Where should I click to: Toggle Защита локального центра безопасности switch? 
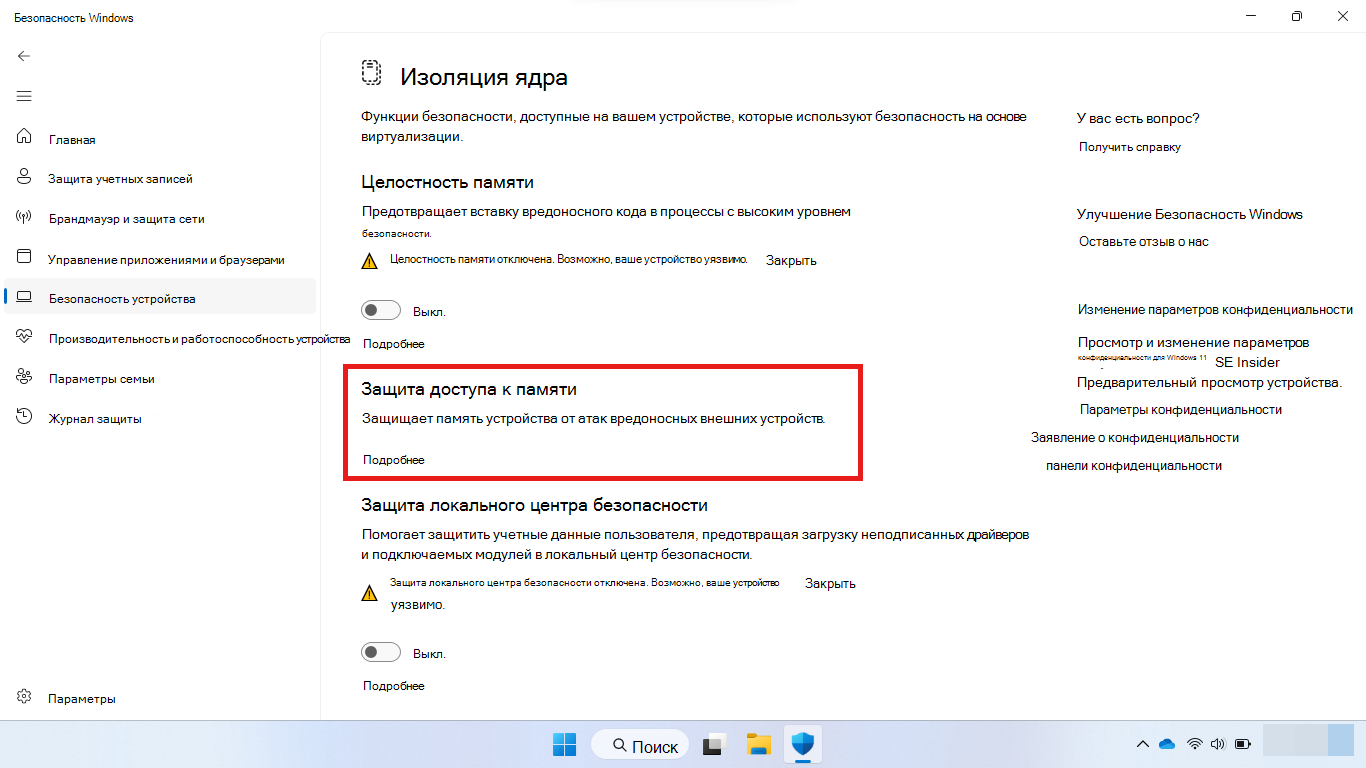[x=381, y=653]
